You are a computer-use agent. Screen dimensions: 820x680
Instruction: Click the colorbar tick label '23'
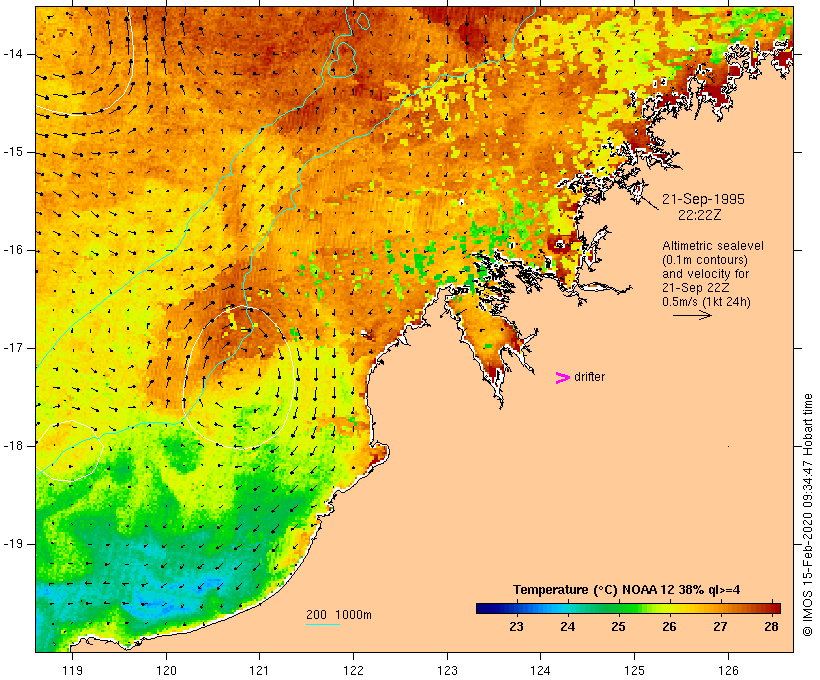[x=517, y=627]
